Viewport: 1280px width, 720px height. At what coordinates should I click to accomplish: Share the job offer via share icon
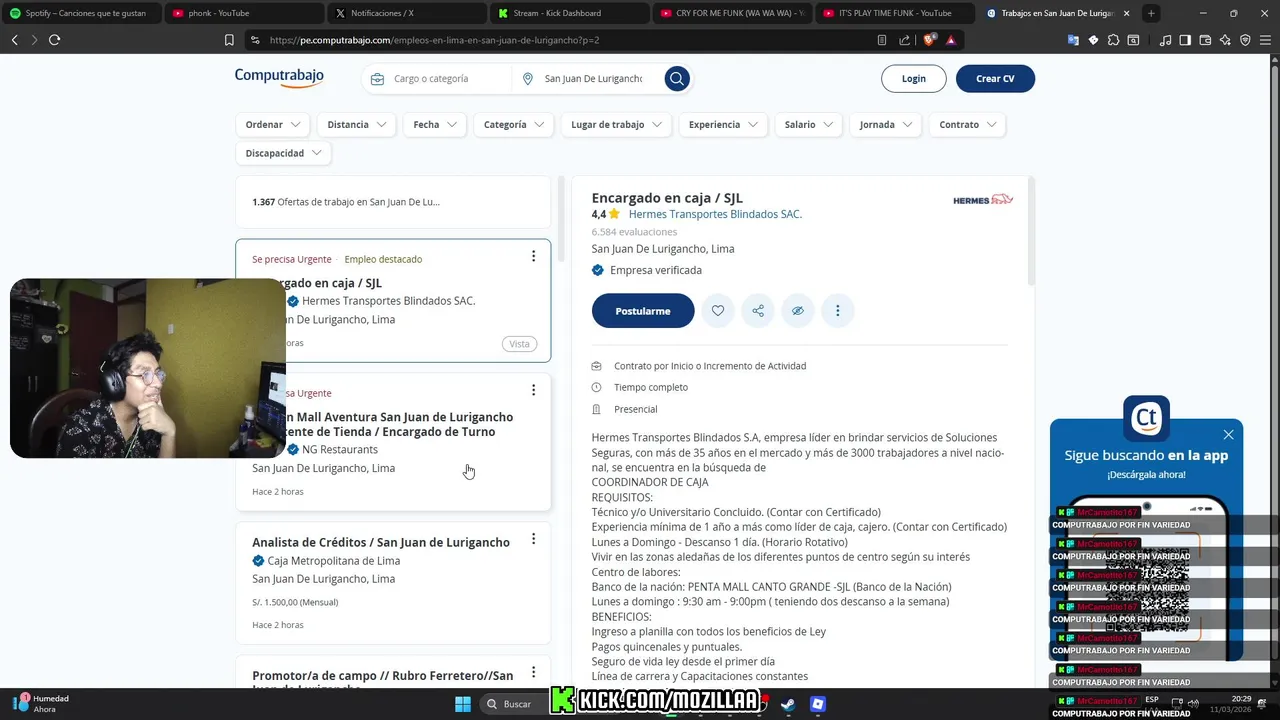tap(758, 311)
